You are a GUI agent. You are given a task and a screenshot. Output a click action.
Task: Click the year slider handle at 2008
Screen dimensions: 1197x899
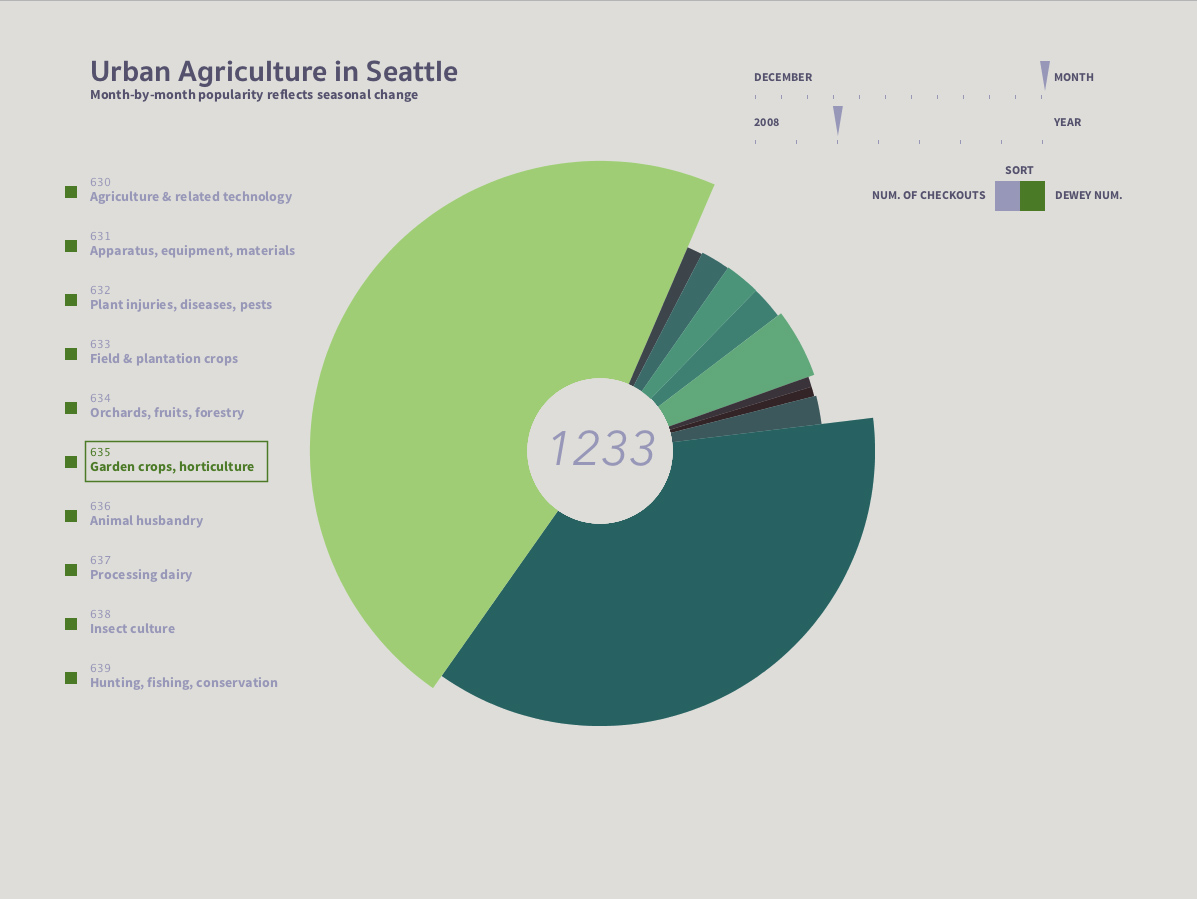(x=838, y=119)
